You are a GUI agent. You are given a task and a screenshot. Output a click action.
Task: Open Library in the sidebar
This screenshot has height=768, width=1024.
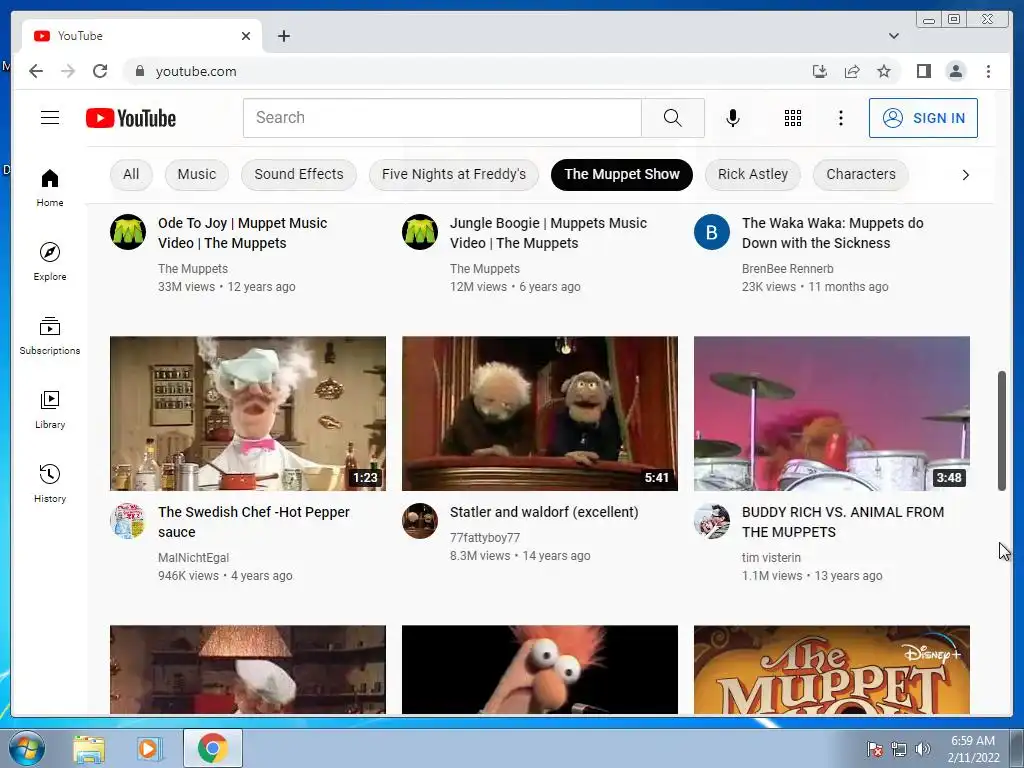[x=50, y=409]
